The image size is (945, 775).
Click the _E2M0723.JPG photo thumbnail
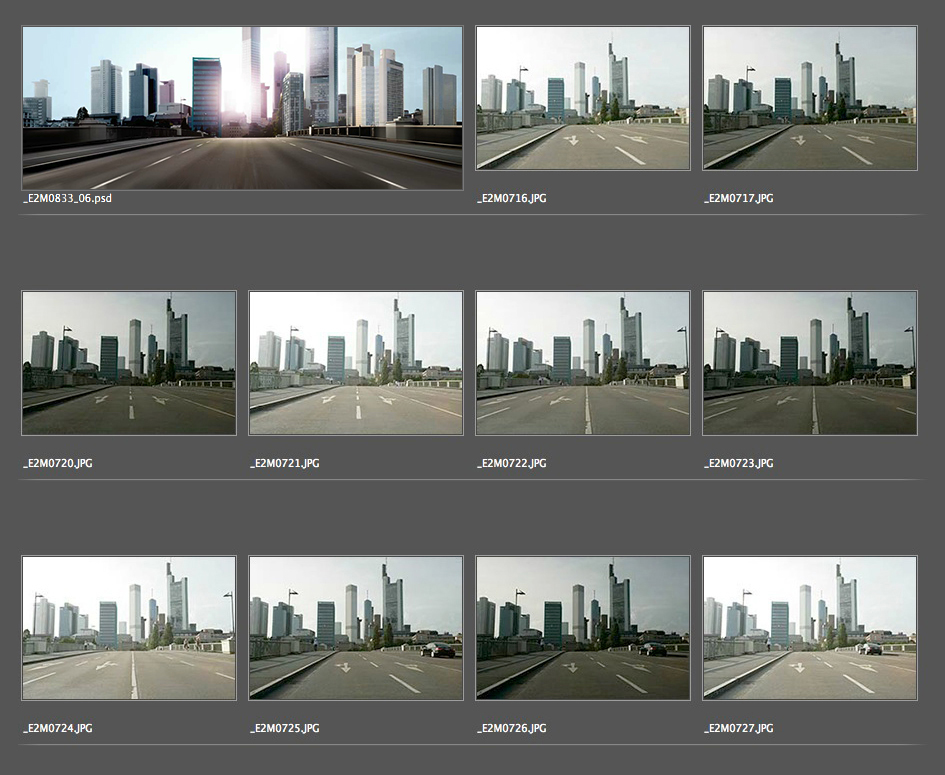pyautogui.click(x=810, y=363)
